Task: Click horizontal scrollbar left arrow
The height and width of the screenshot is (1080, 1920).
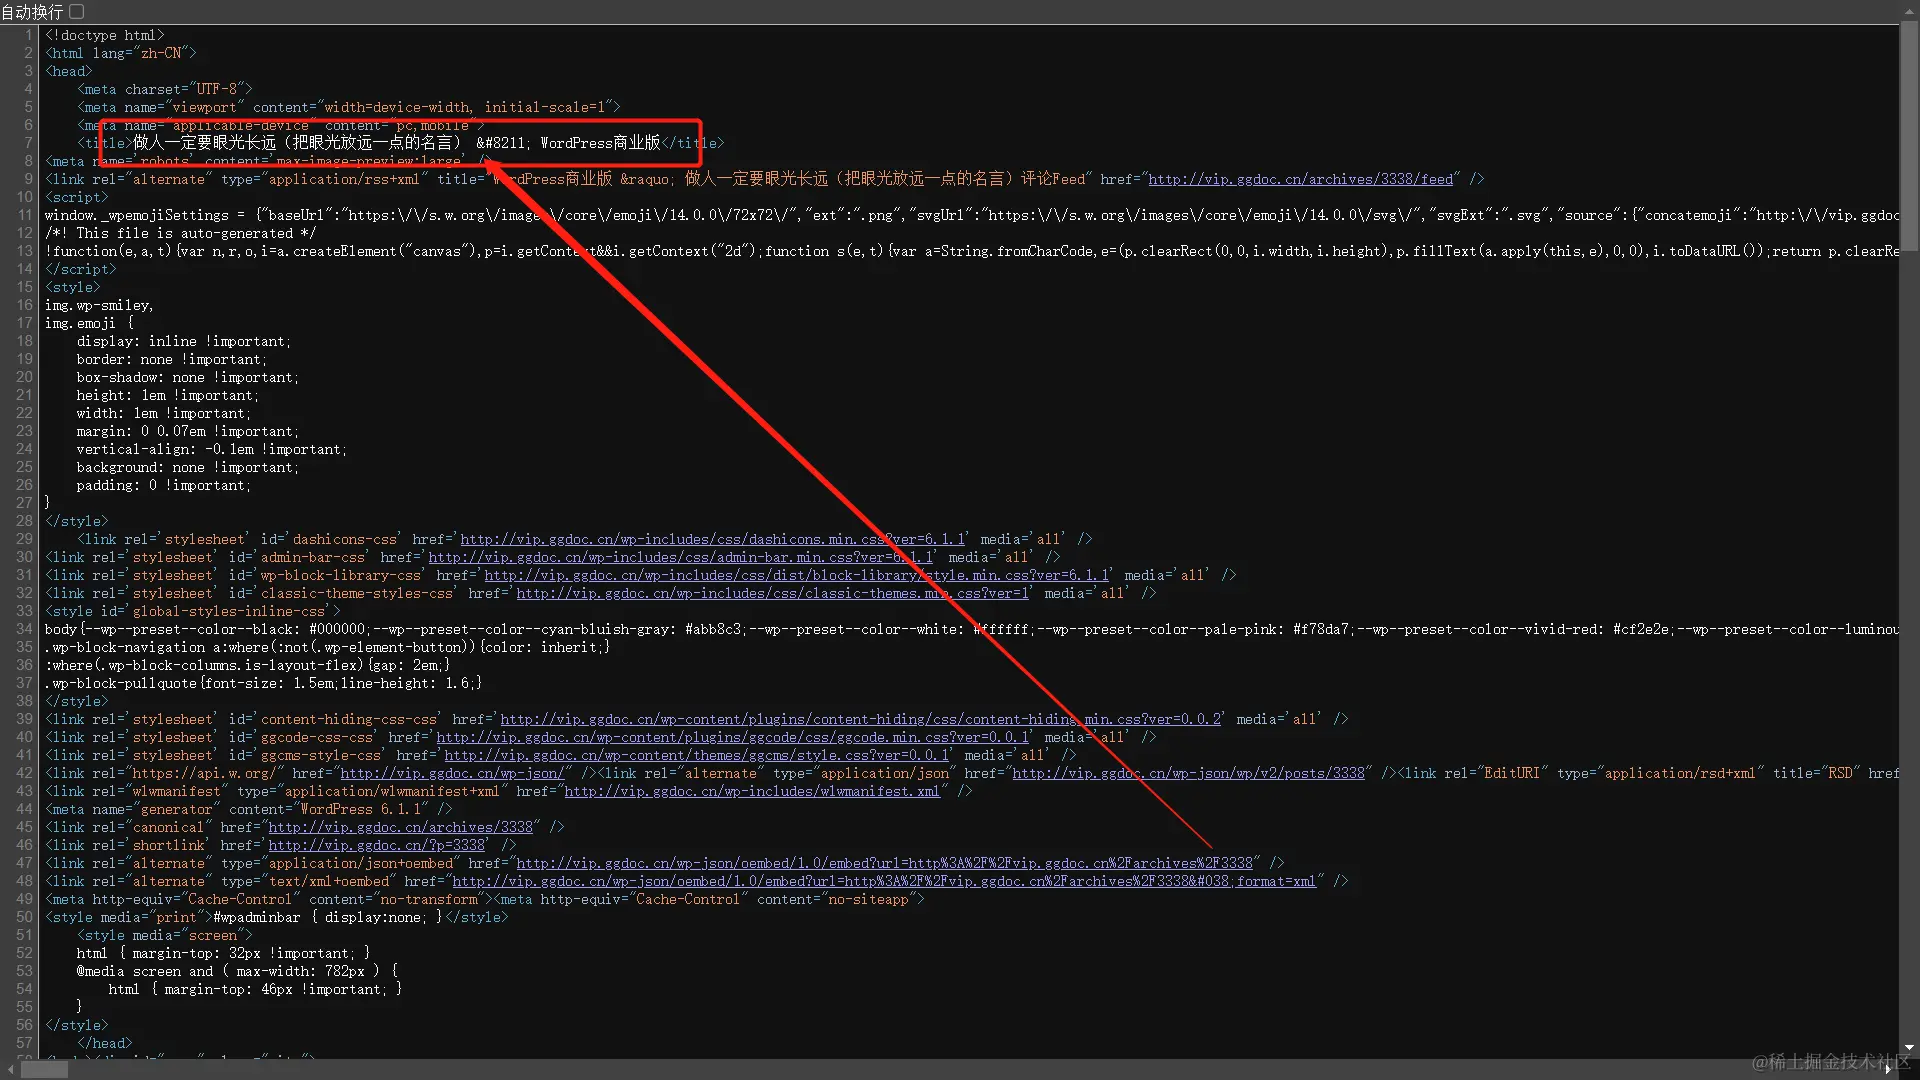Action: point(10,1069)
